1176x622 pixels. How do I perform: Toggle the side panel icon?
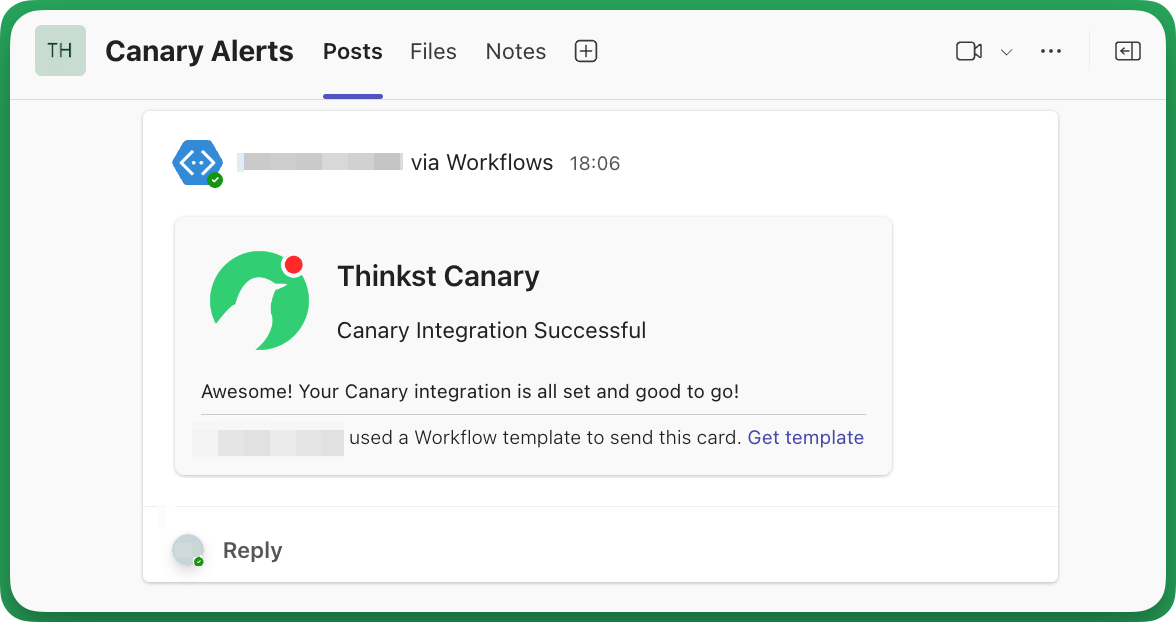tap(1127, 51)
